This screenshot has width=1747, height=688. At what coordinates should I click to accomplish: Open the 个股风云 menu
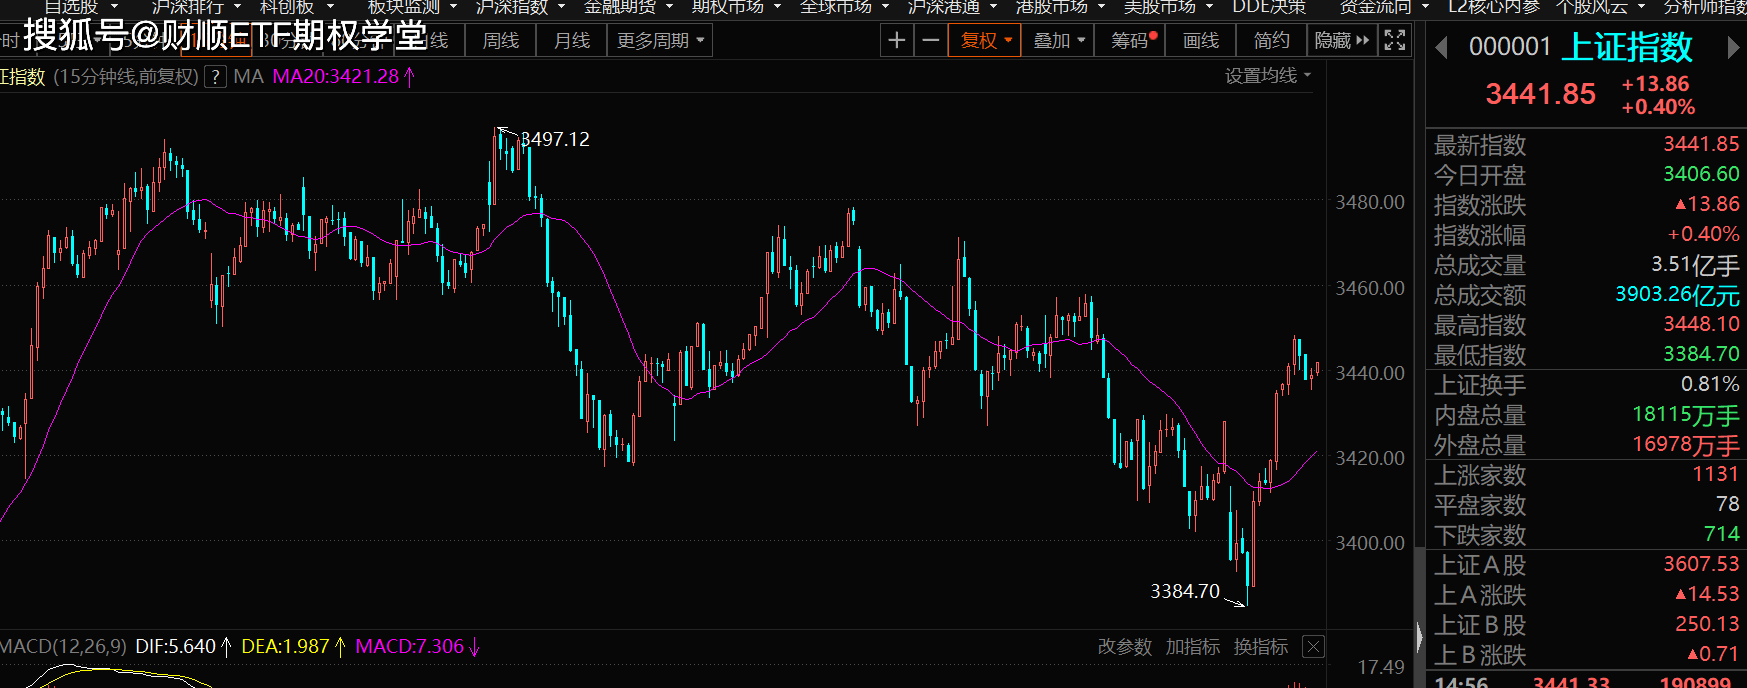(x=1600, y=7)
